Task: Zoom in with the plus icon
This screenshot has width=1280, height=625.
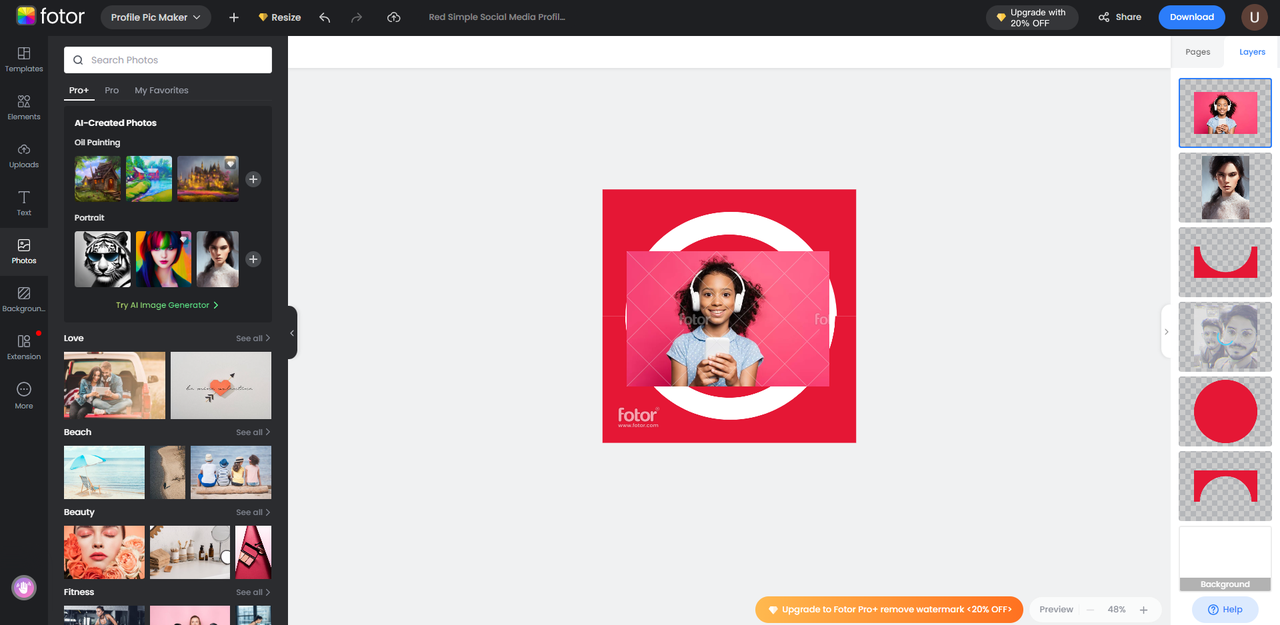Action: 1144,609
